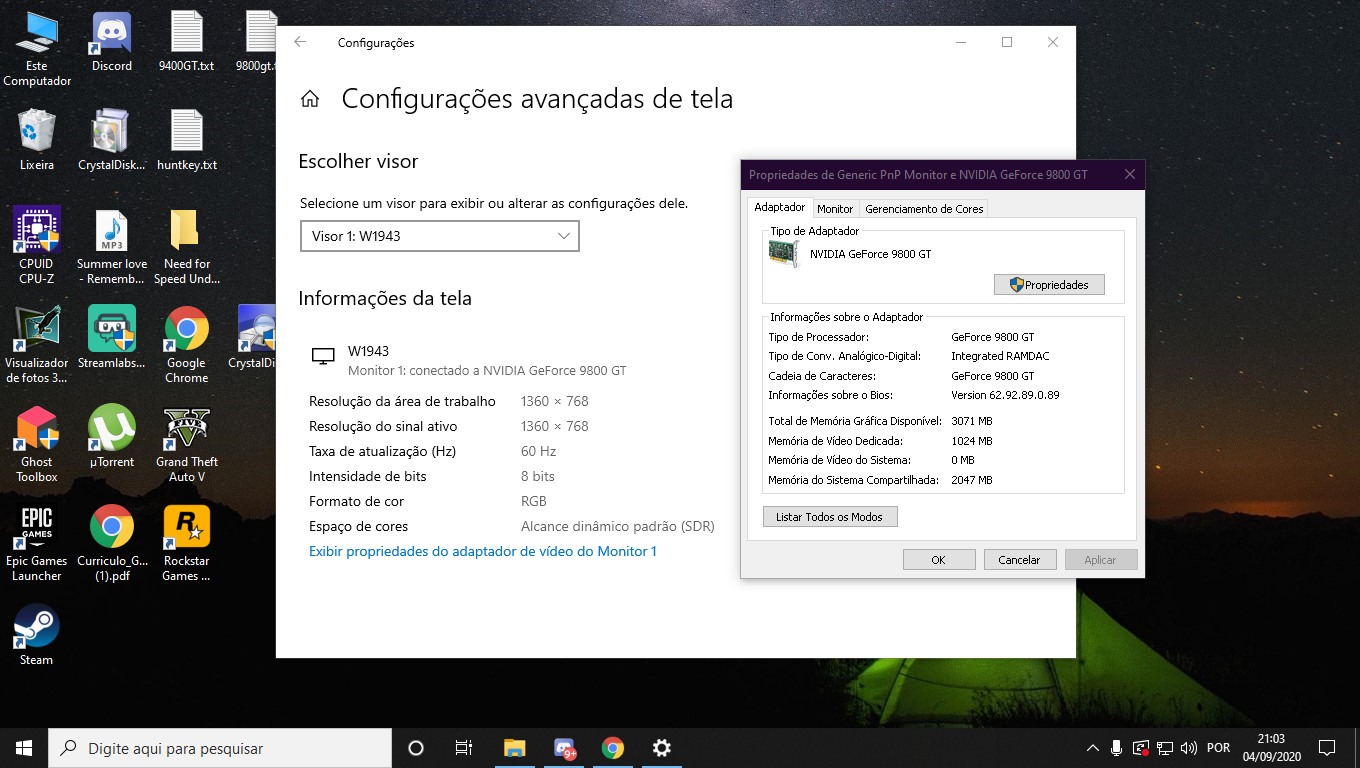1360x768 pixels.
Task: Open Task View on taskbar
Action: click(464, 748)
